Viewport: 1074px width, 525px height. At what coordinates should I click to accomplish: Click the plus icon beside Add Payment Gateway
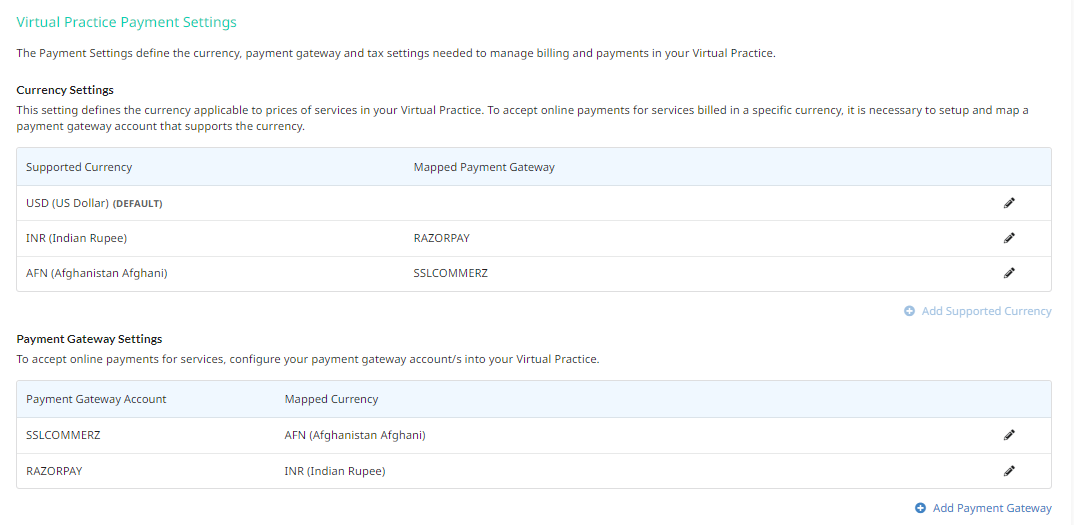[921, 508]
